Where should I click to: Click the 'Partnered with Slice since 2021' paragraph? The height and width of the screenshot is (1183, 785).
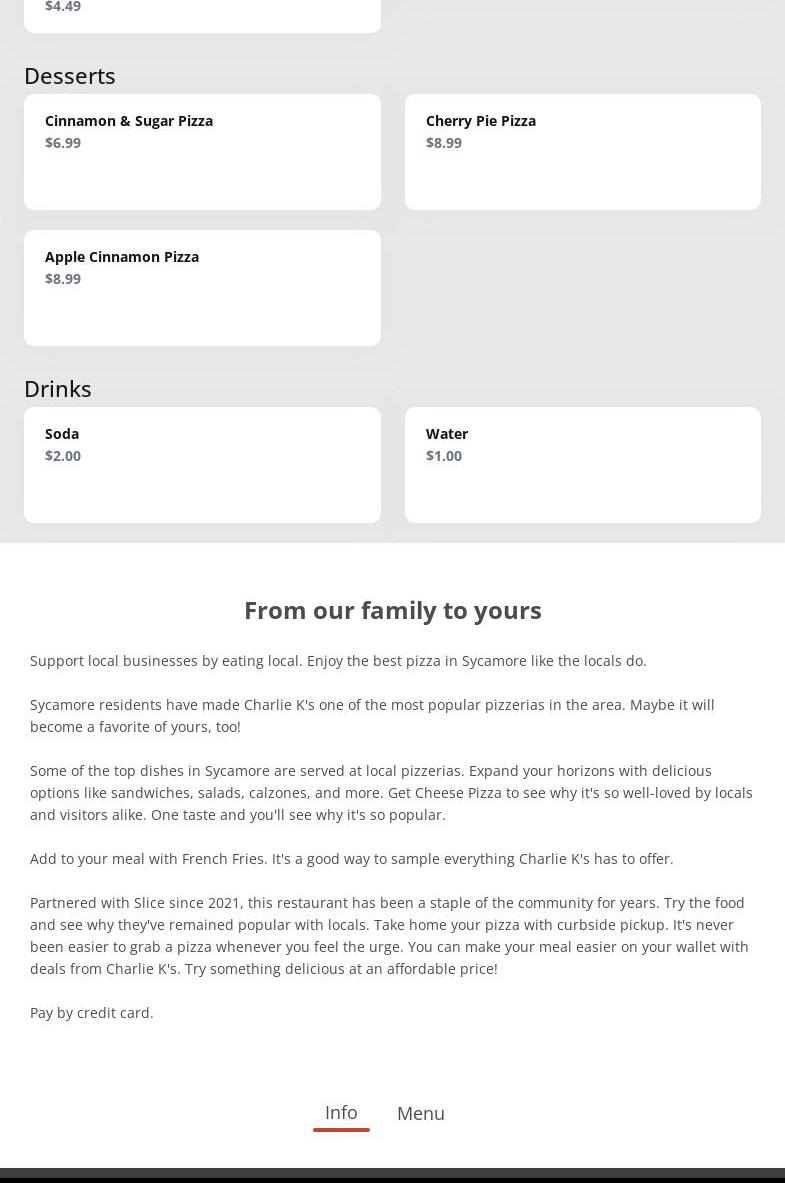(389, 935)
